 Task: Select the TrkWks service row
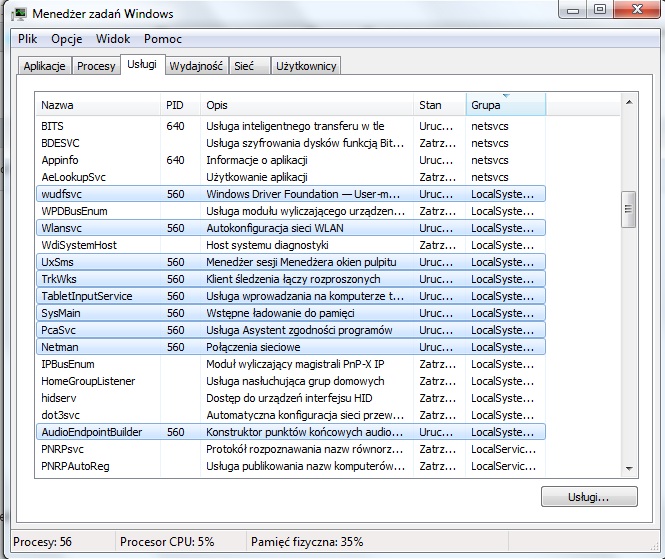(x=291, y=279)
